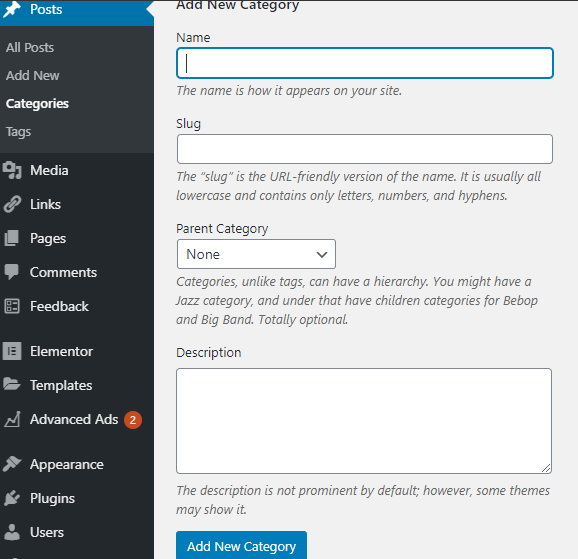Click the Advanced Ads notification badge
Viewport: 578px width, 559px height.
pyautogui.click(x=133, y=420)
